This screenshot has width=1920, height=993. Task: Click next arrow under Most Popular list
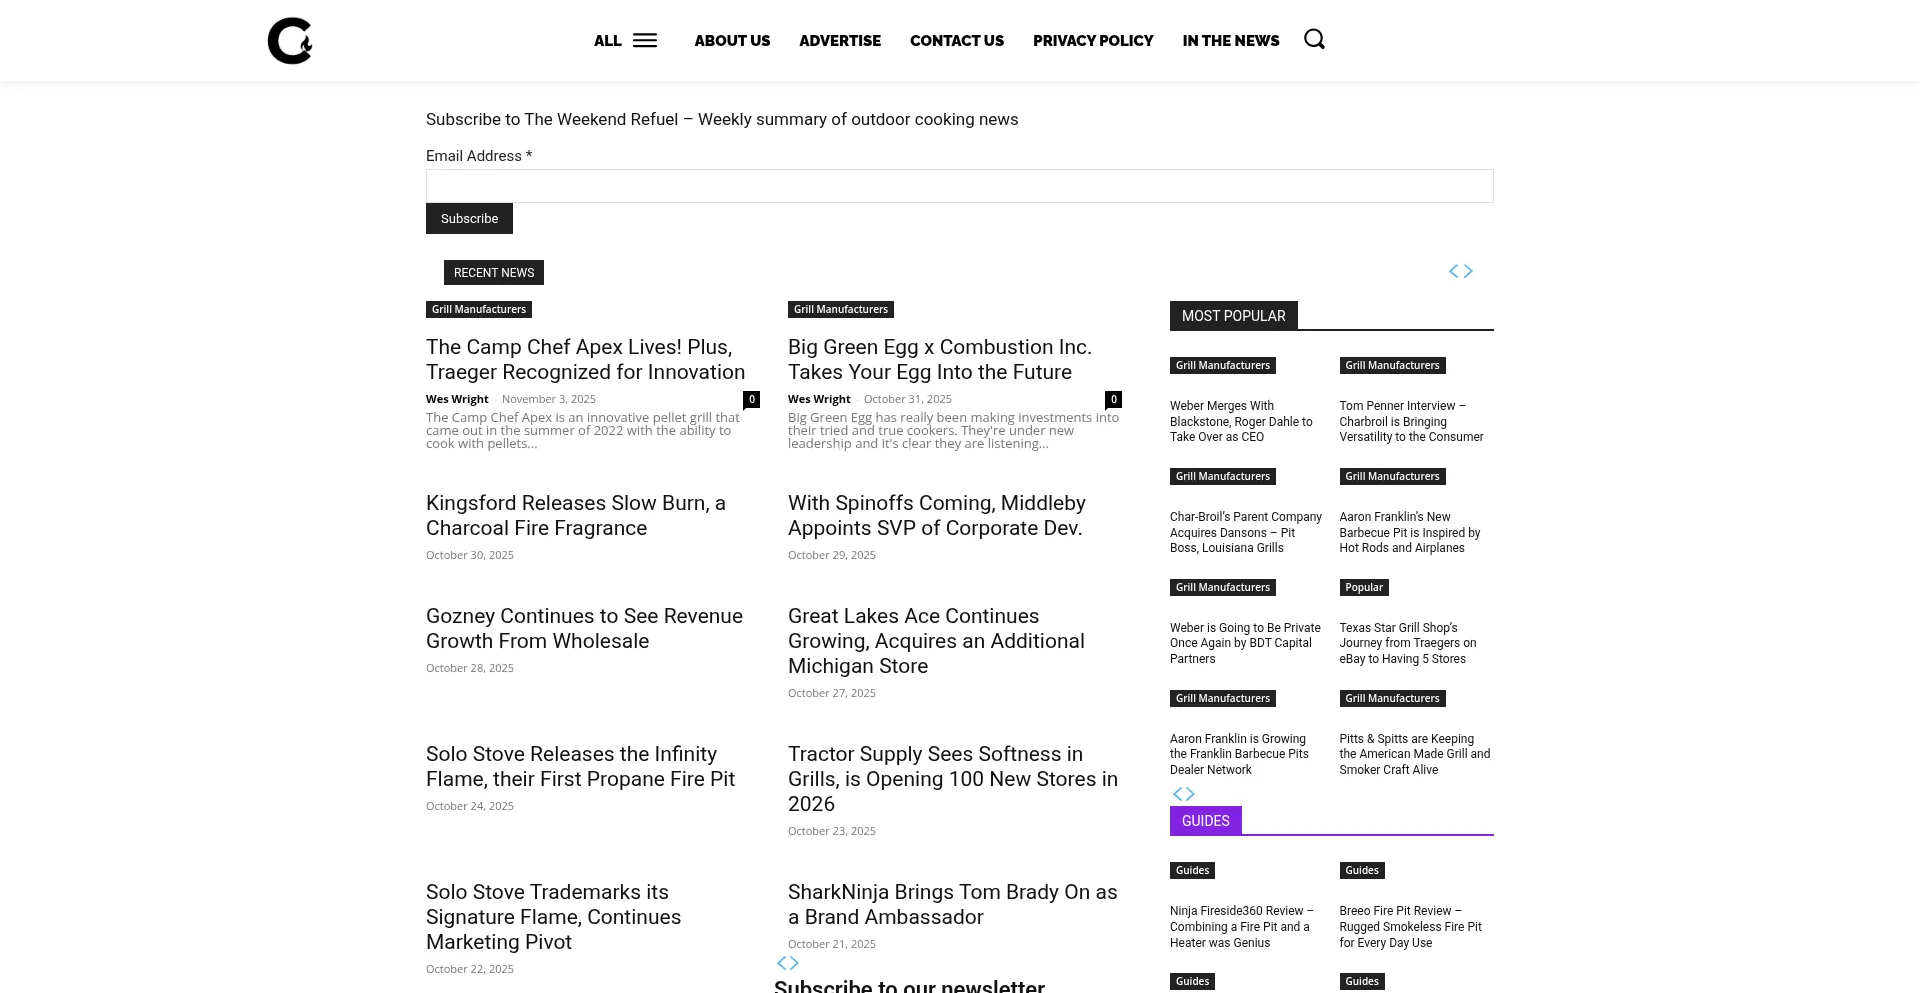[1190, 794]
